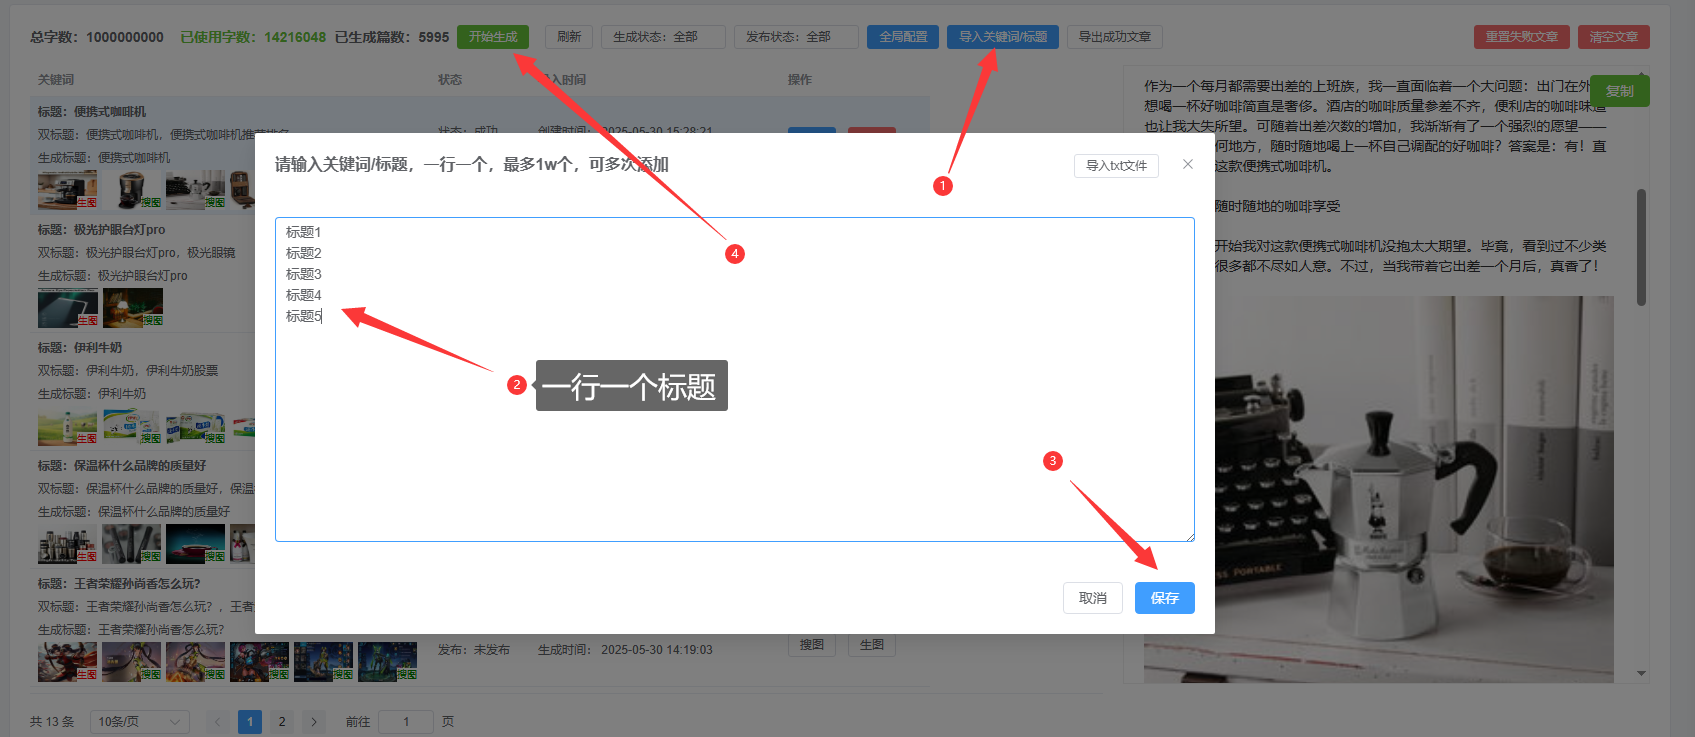Open first coffee machine thumbnail
The image size is (1695, 737).
click(68, 190)
